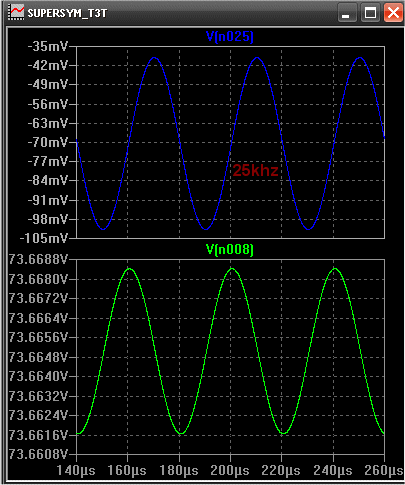Click the 73.6672V axis label
The image size is (405, 485).
38,298
